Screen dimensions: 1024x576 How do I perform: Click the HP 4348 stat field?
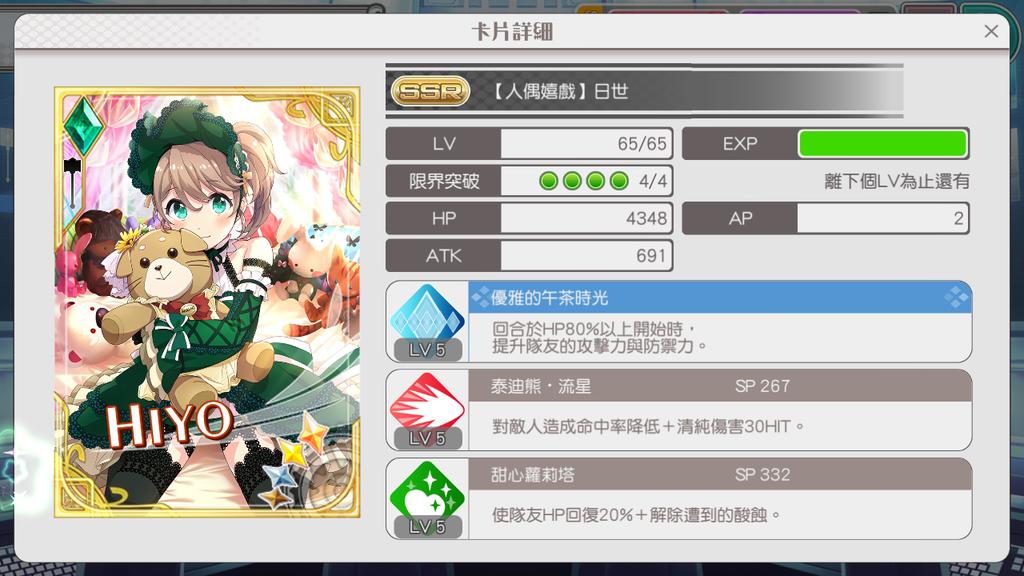[529, 218]
